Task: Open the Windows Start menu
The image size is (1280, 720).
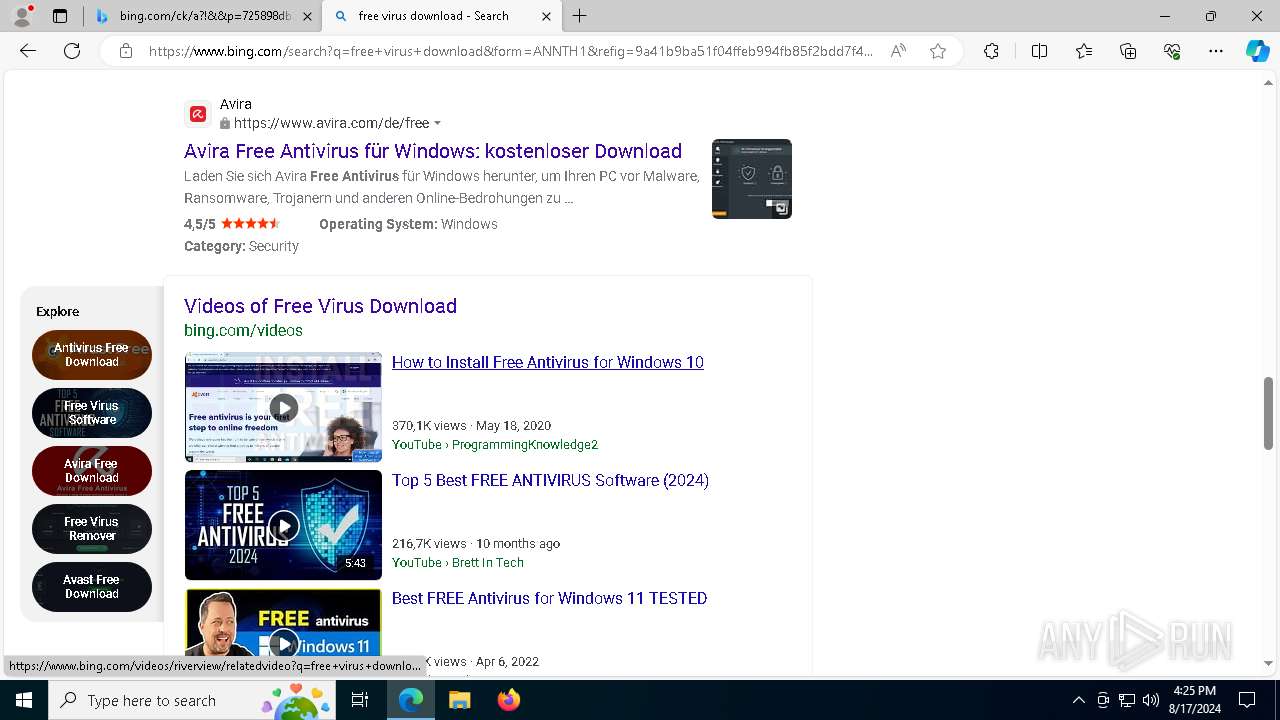Action: tap(24, 700)
